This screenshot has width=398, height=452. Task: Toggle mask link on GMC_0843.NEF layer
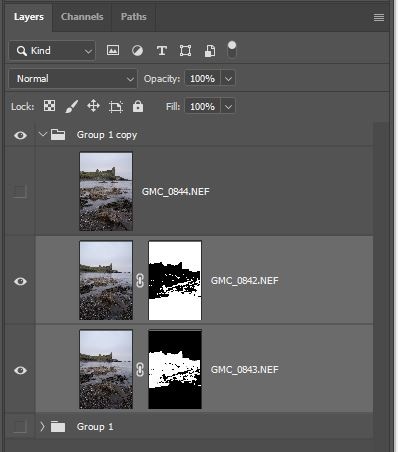[x=140, y=370]
